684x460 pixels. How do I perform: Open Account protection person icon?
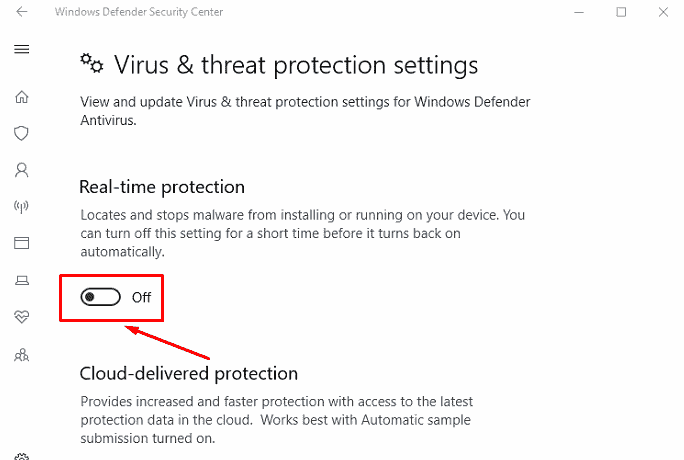(21, 170)
